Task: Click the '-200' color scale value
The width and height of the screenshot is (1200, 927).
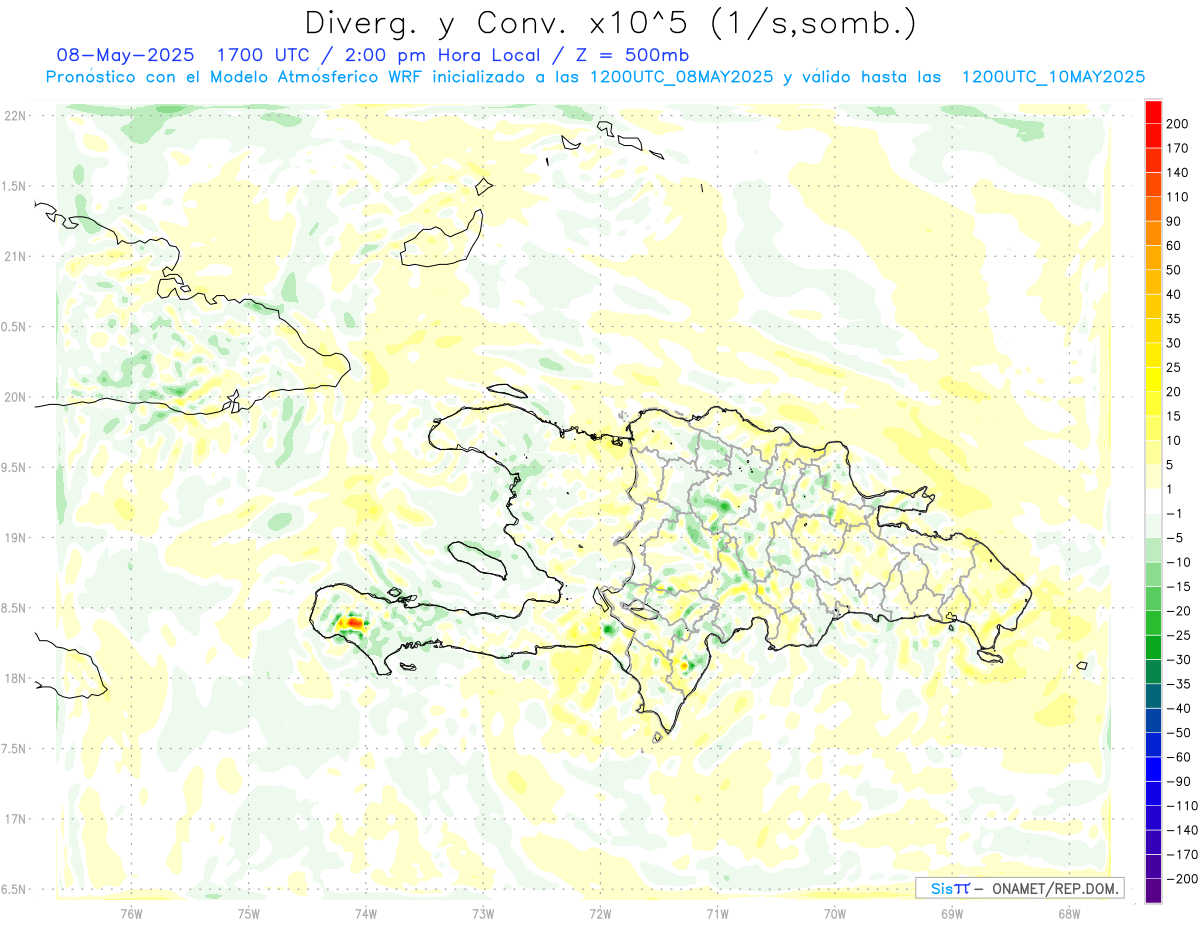Action: [1180, 879]
